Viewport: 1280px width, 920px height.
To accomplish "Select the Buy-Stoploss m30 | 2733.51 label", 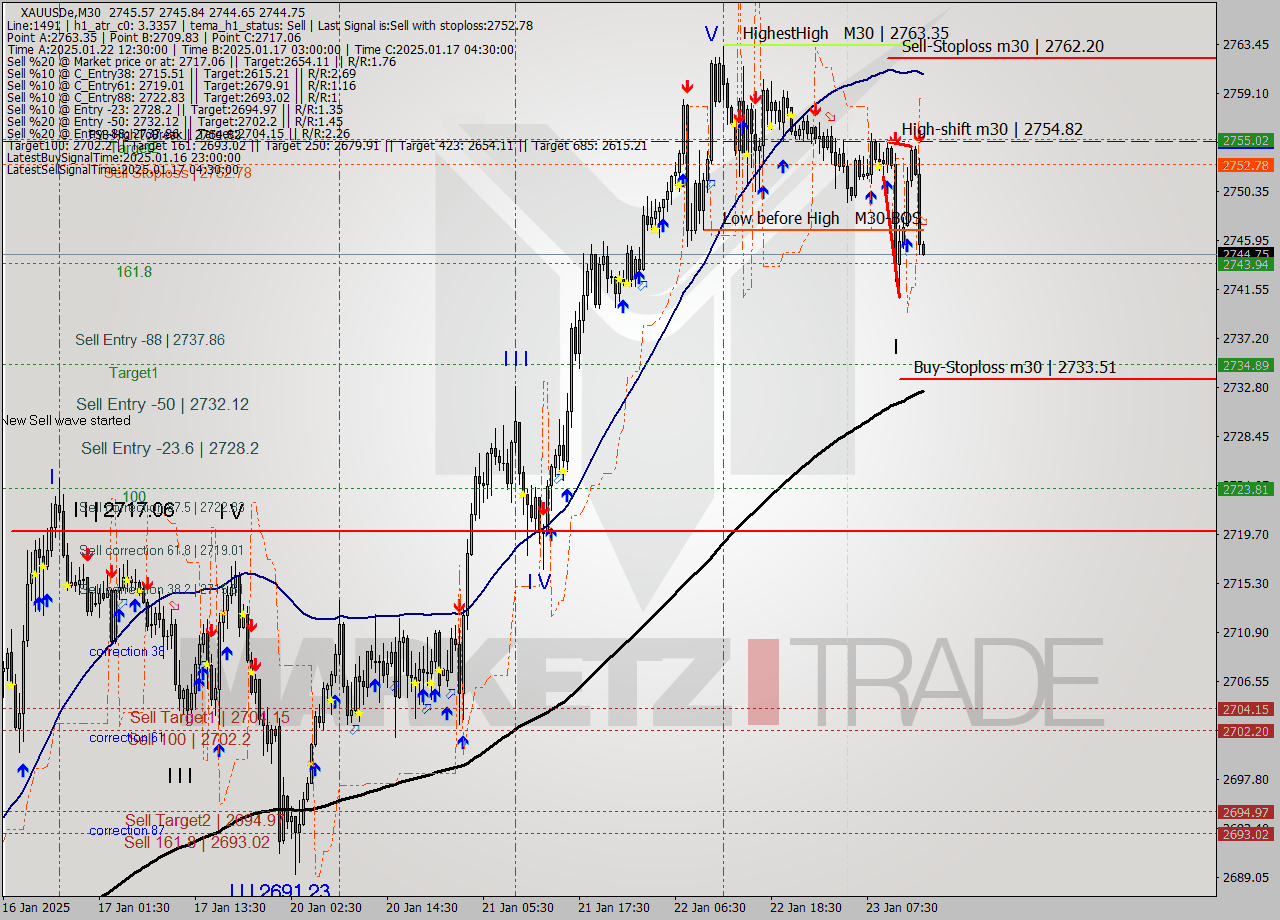I will [x=1014, y=367].
